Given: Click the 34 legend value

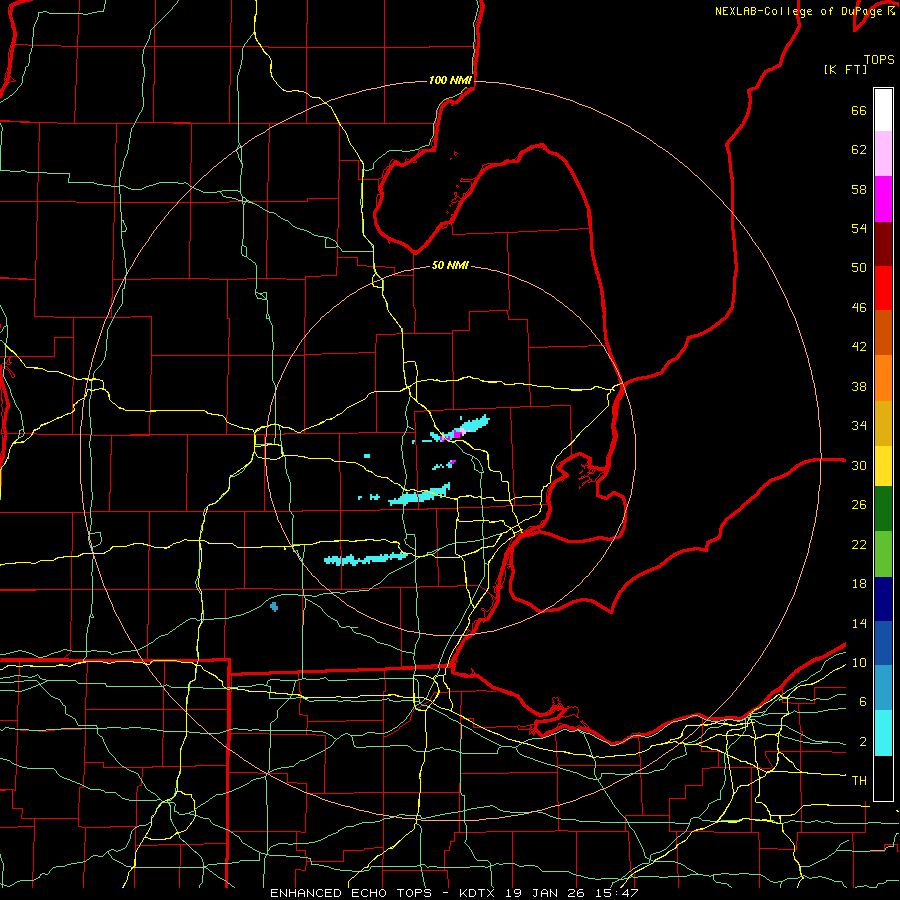Looking at the screenshot, I should click(x=859, y=426).
